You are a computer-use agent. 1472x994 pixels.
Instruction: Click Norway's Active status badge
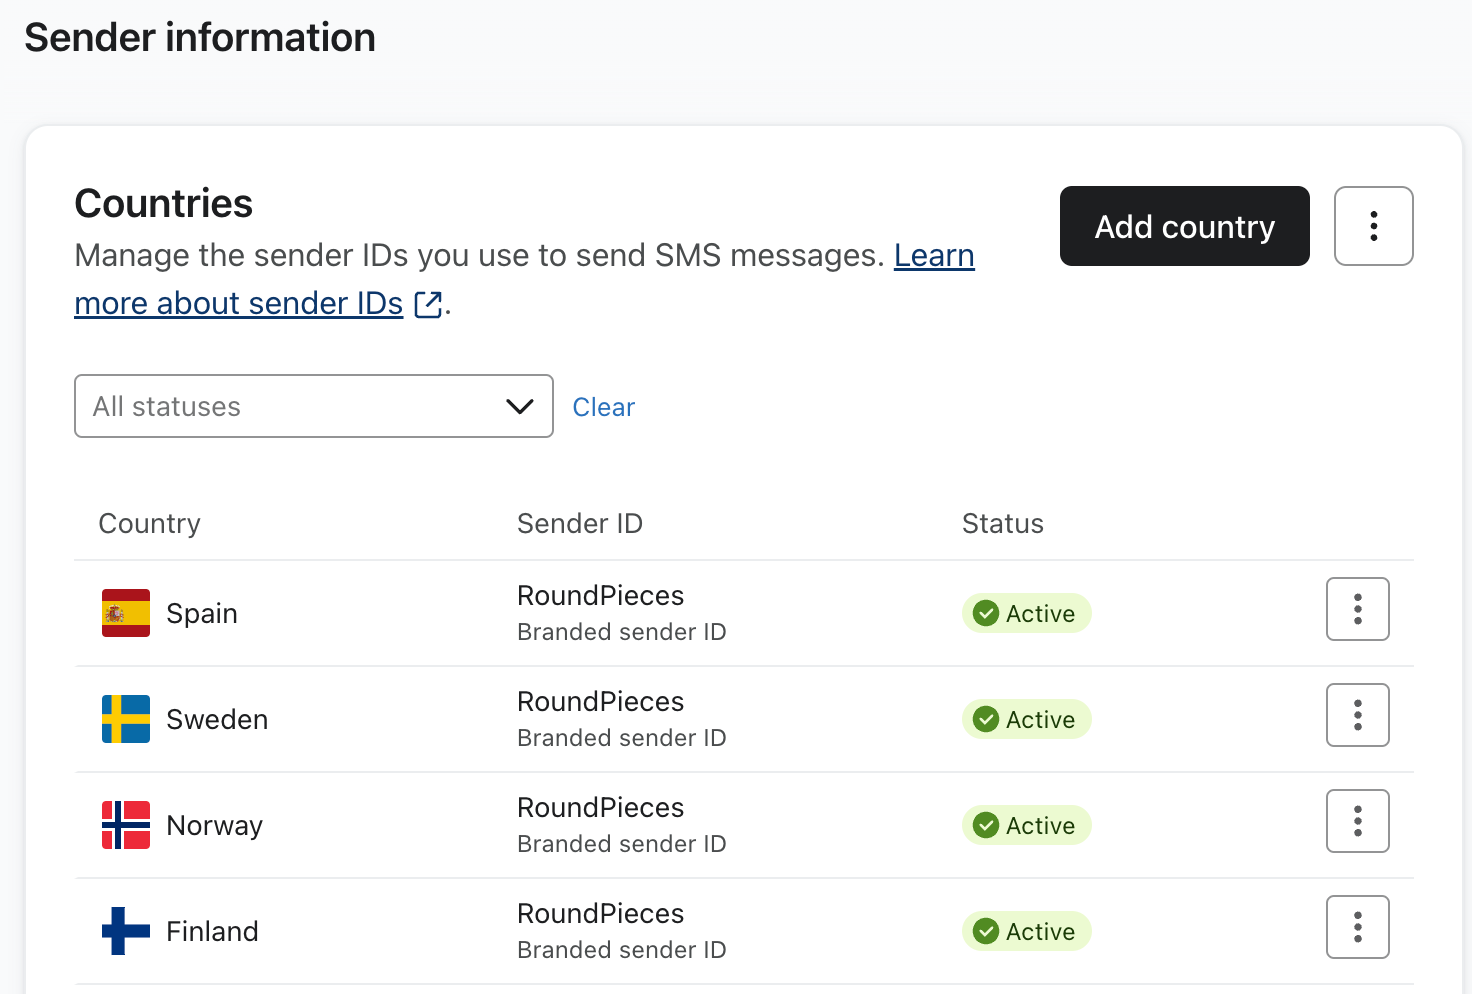1026,825
